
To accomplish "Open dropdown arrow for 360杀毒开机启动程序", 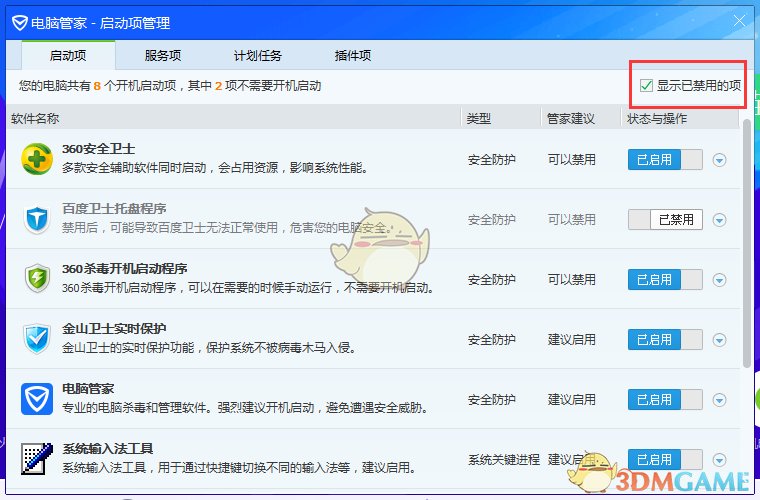I will click(719, 280).
